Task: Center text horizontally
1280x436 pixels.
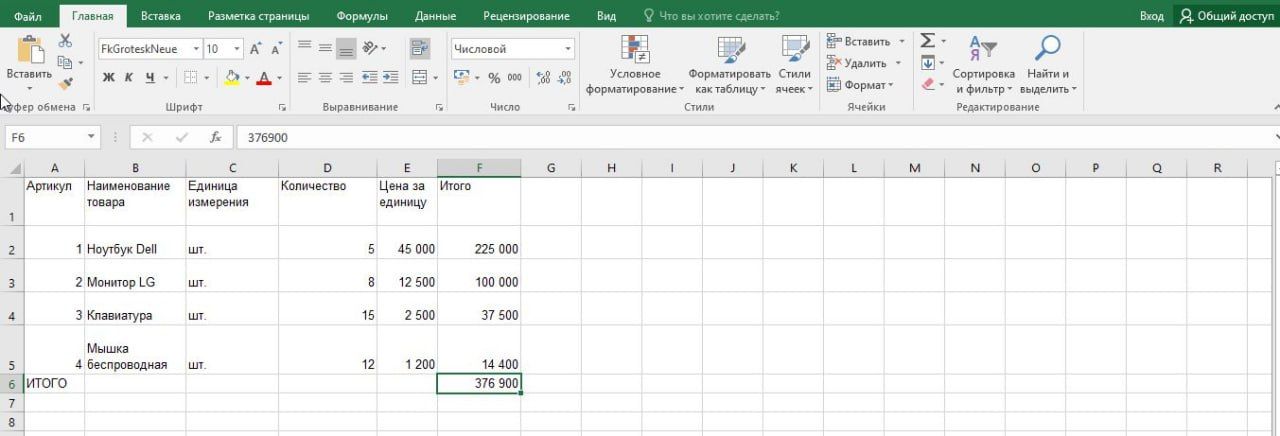Action: 325,78
